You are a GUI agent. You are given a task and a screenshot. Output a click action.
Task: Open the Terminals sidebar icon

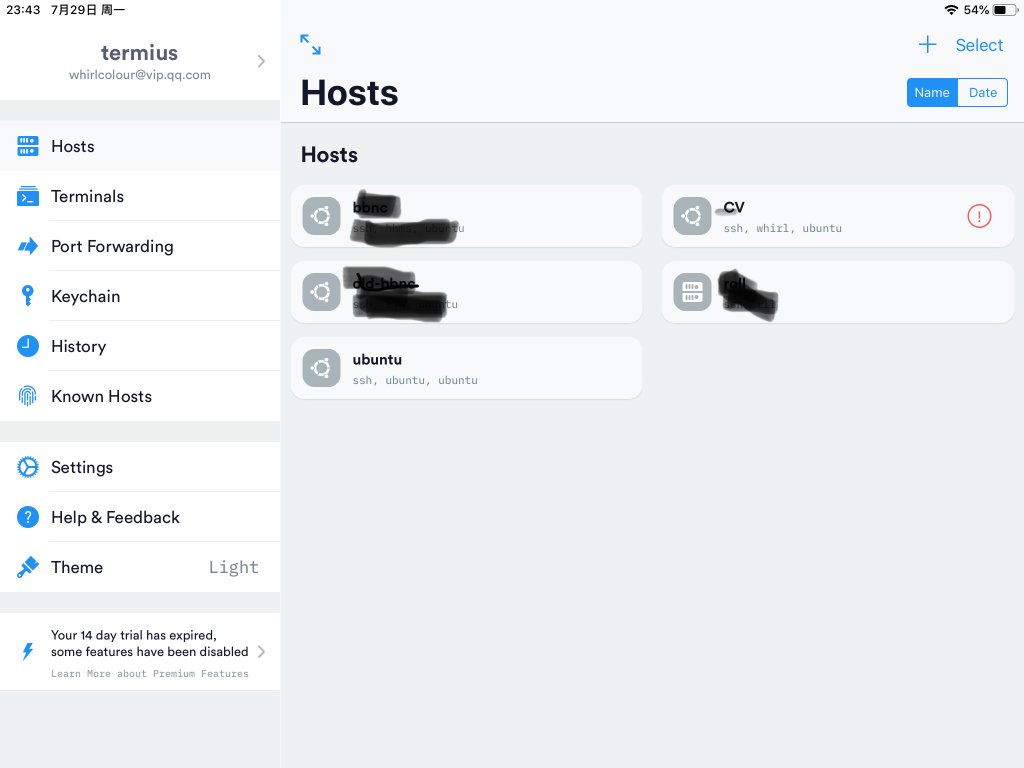click(x=27, y=196)
